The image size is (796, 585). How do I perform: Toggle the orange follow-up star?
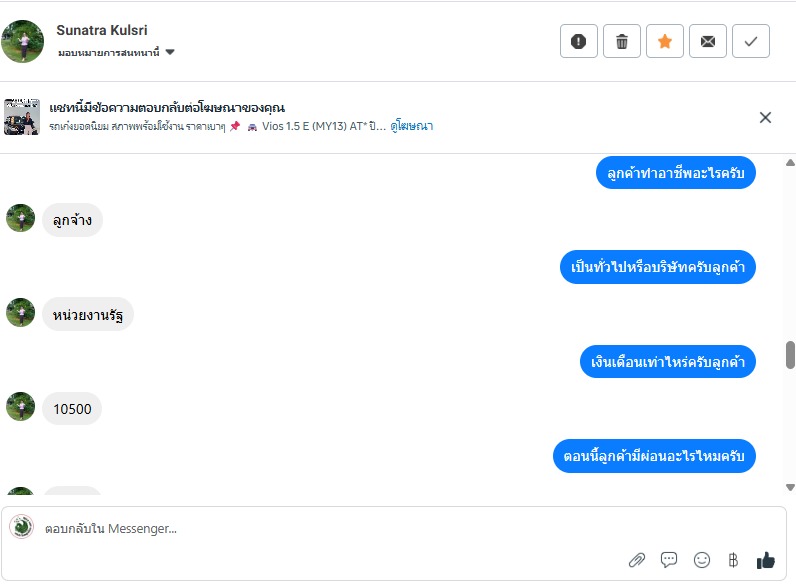pos(665,41)
